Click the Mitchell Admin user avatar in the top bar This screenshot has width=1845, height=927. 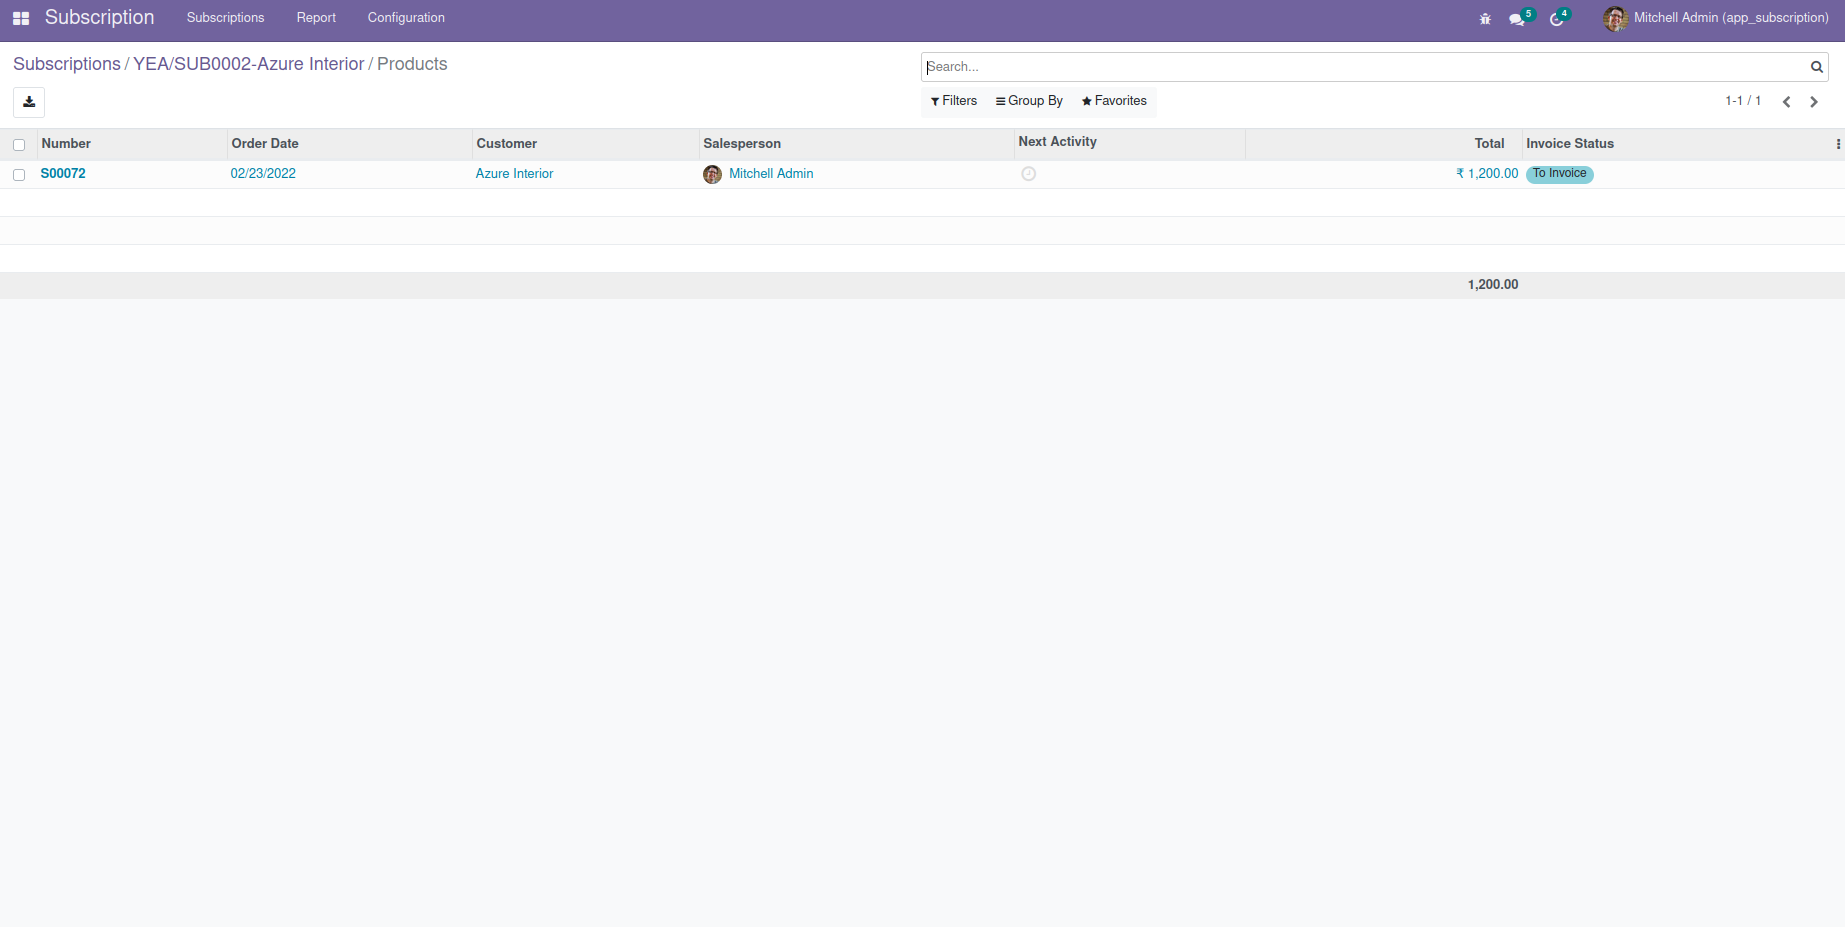[1615, 18]
